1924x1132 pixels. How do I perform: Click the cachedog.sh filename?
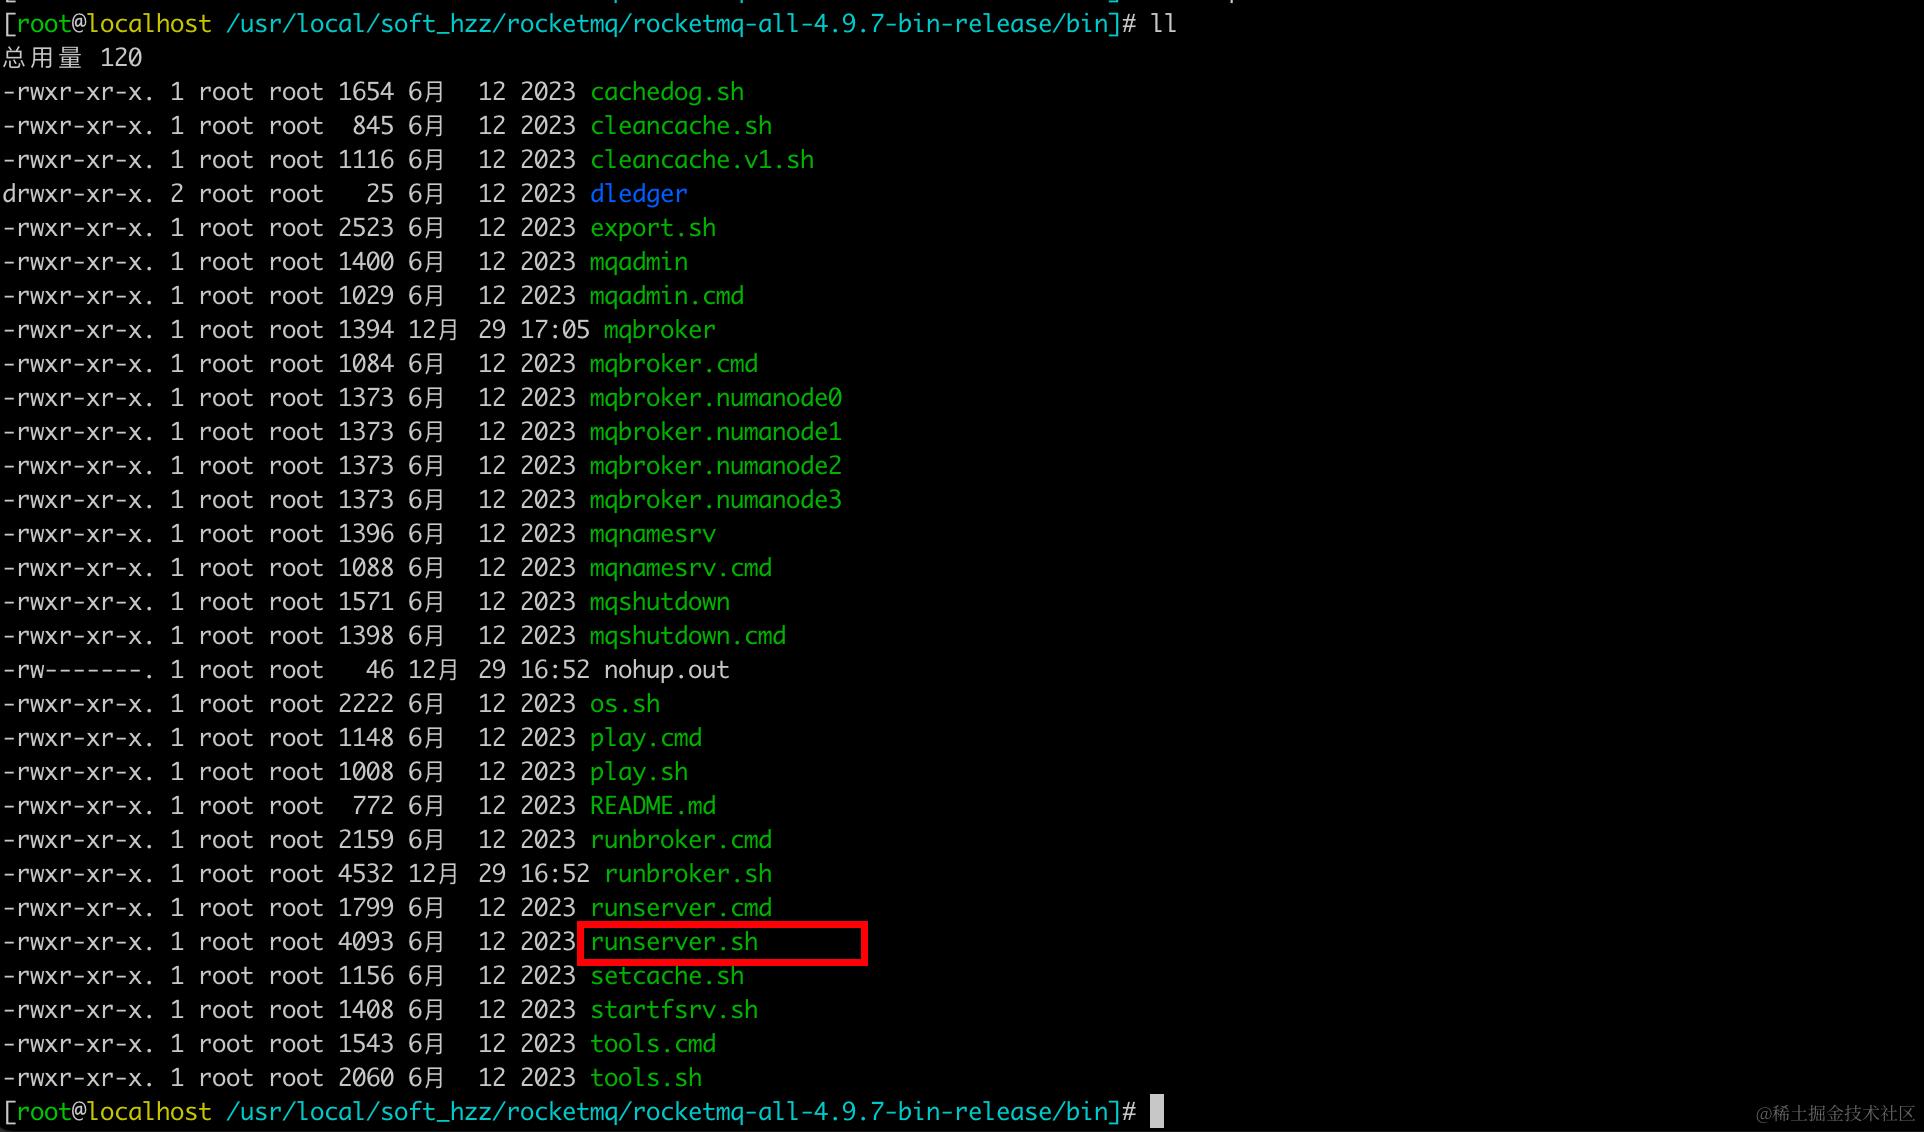point(666,92)
